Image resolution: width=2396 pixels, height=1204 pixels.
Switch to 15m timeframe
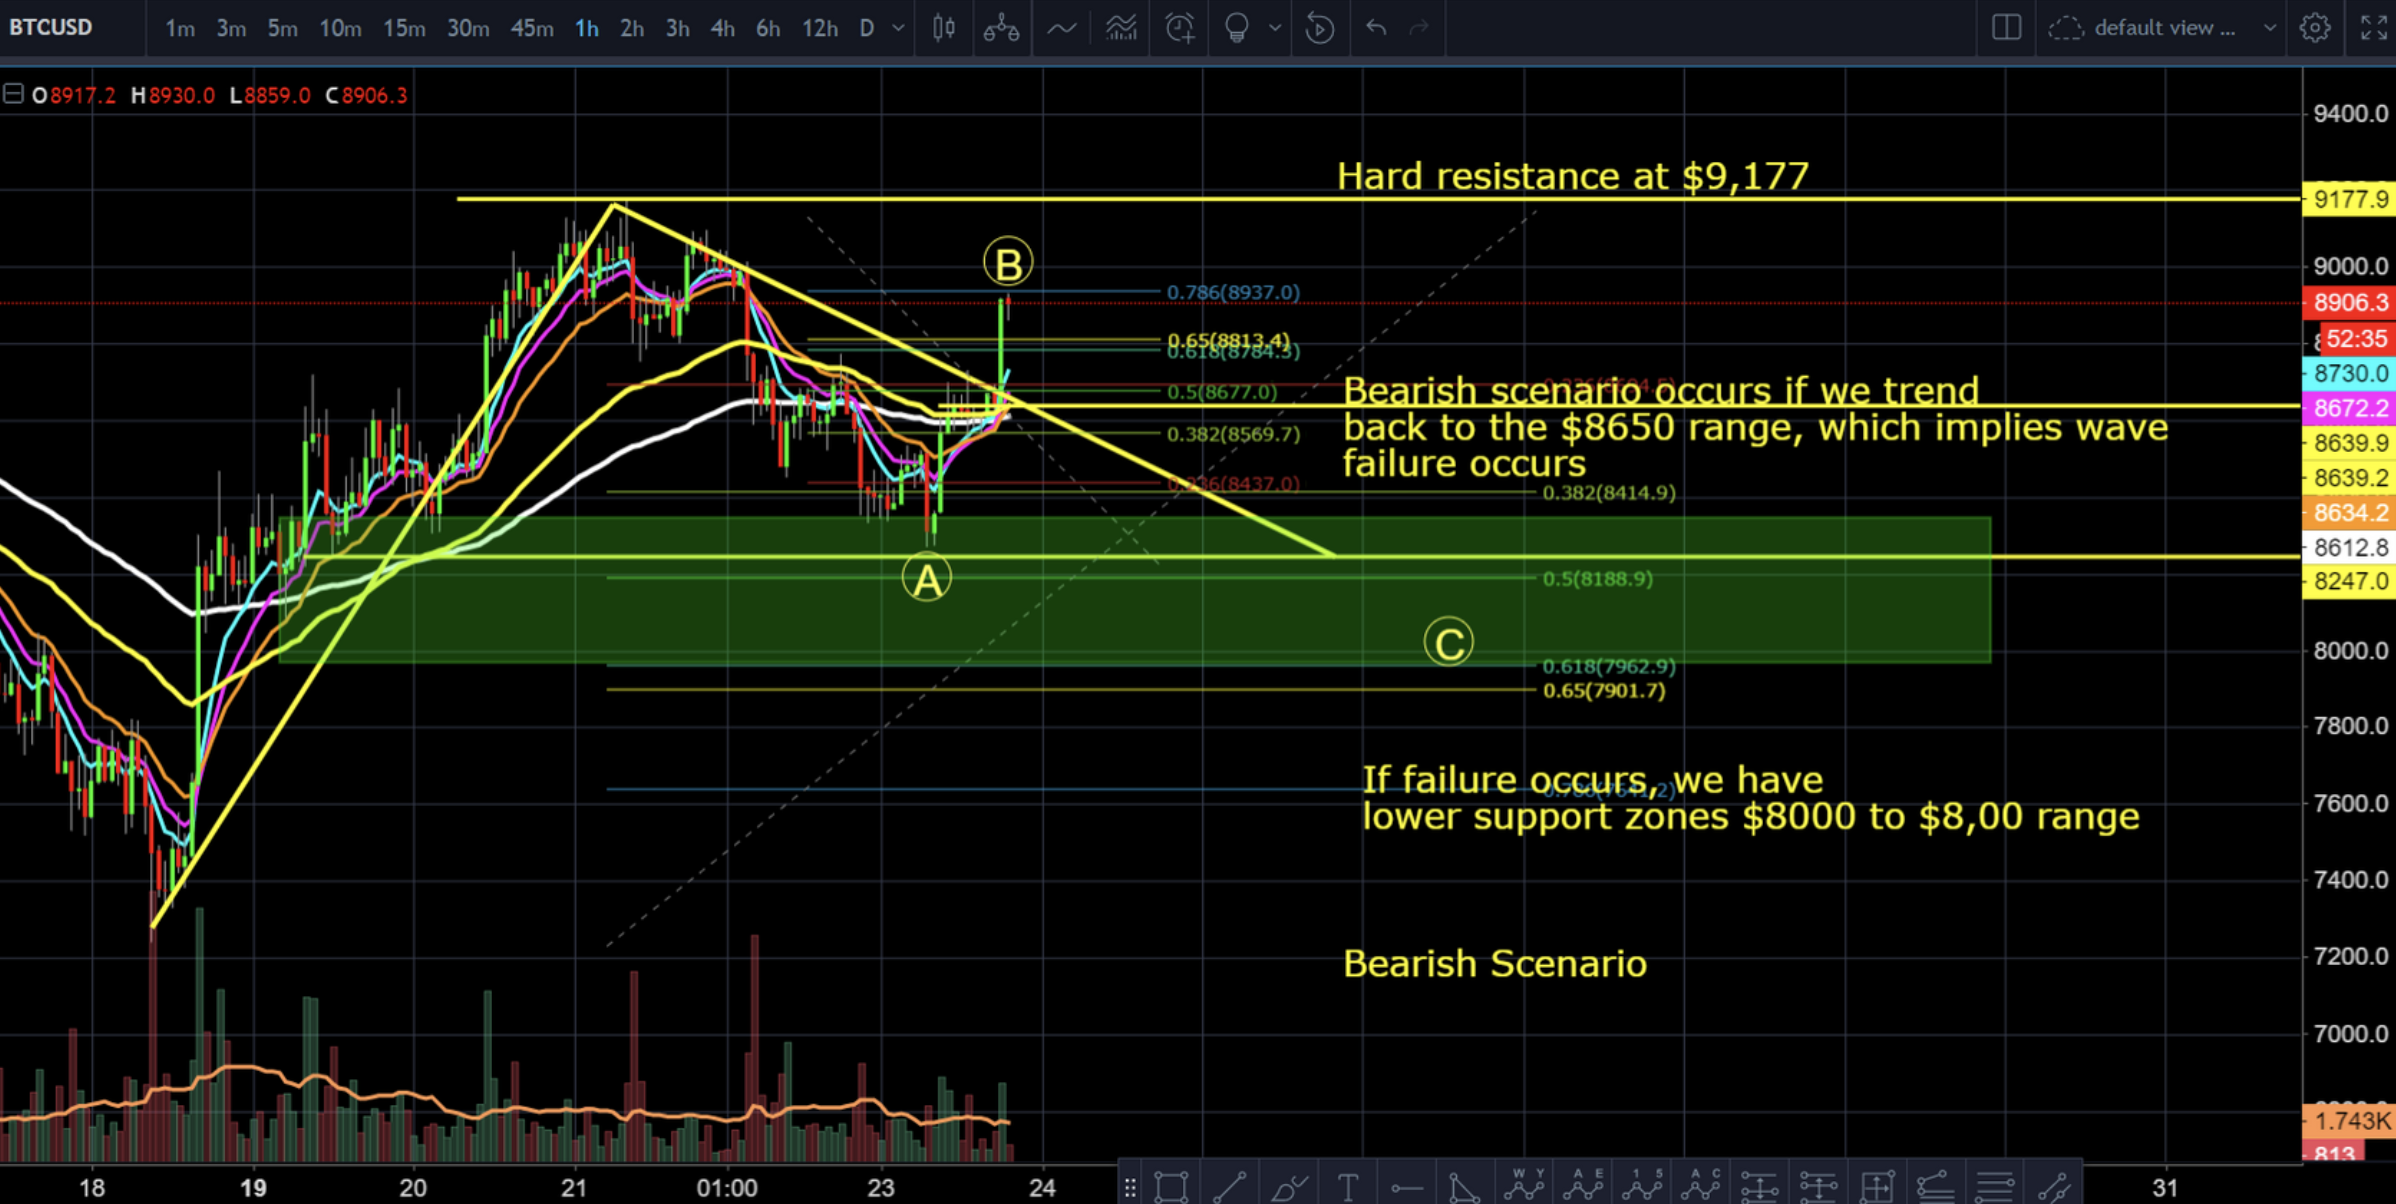click(404, 28)
